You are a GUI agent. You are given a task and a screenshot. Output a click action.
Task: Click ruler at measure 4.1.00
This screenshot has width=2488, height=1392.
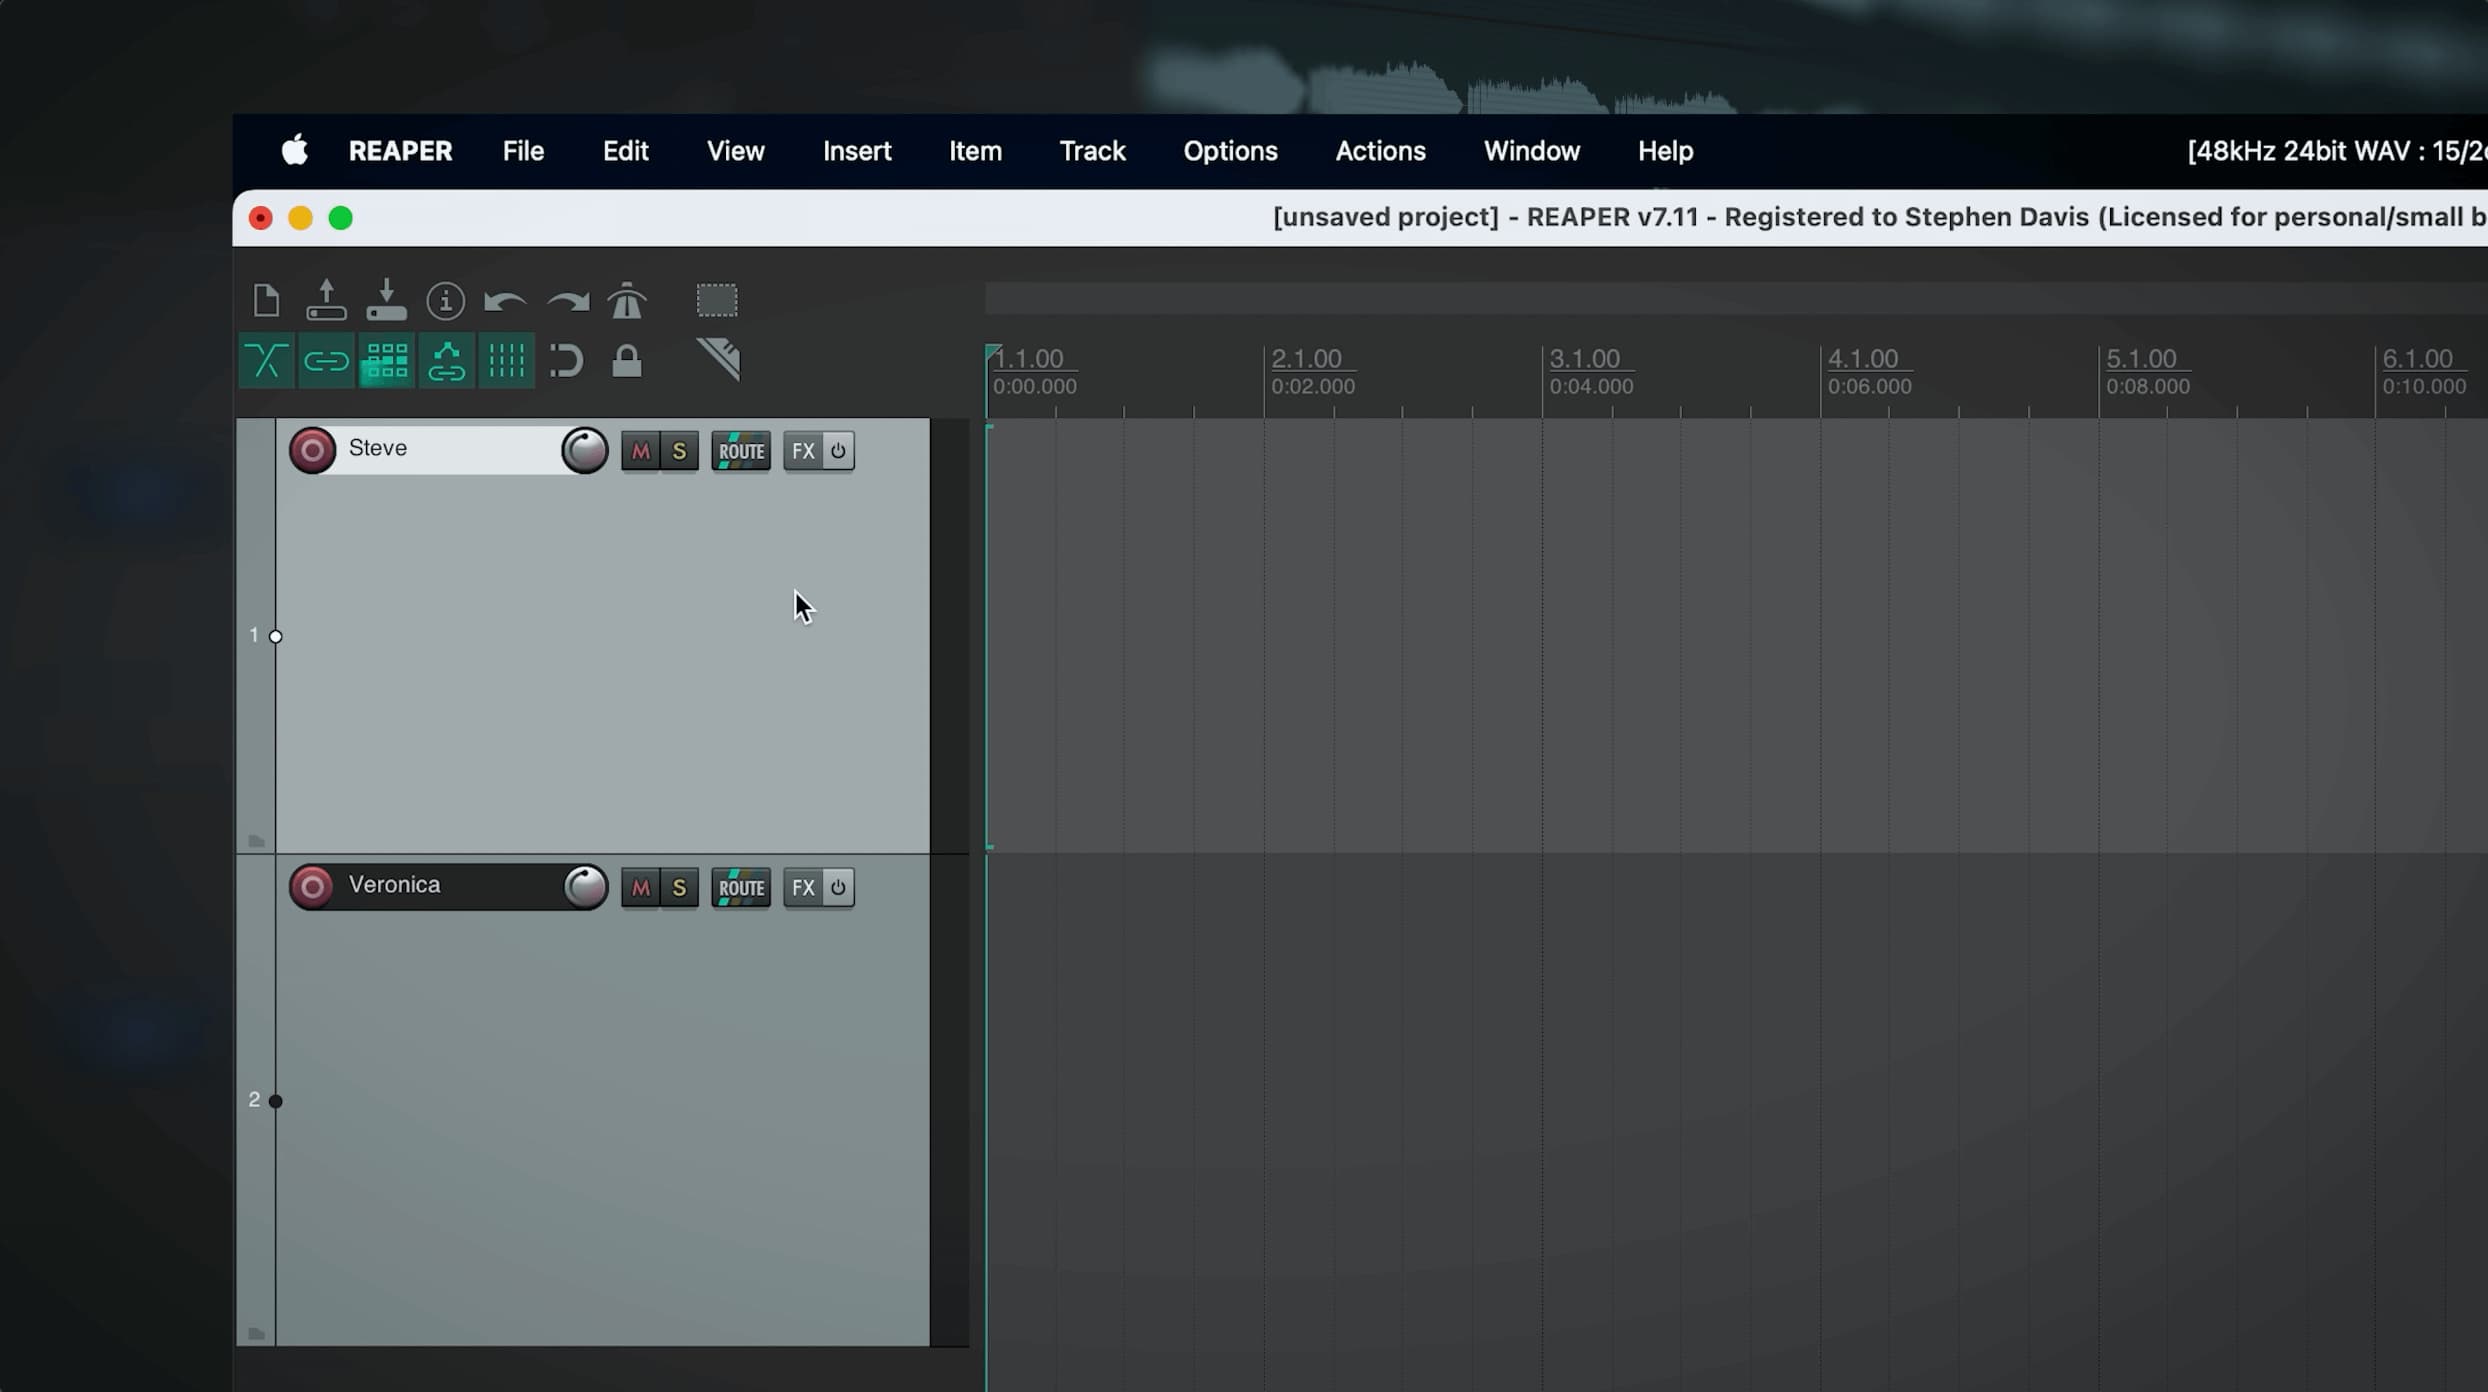click(x=1863, y=358)
